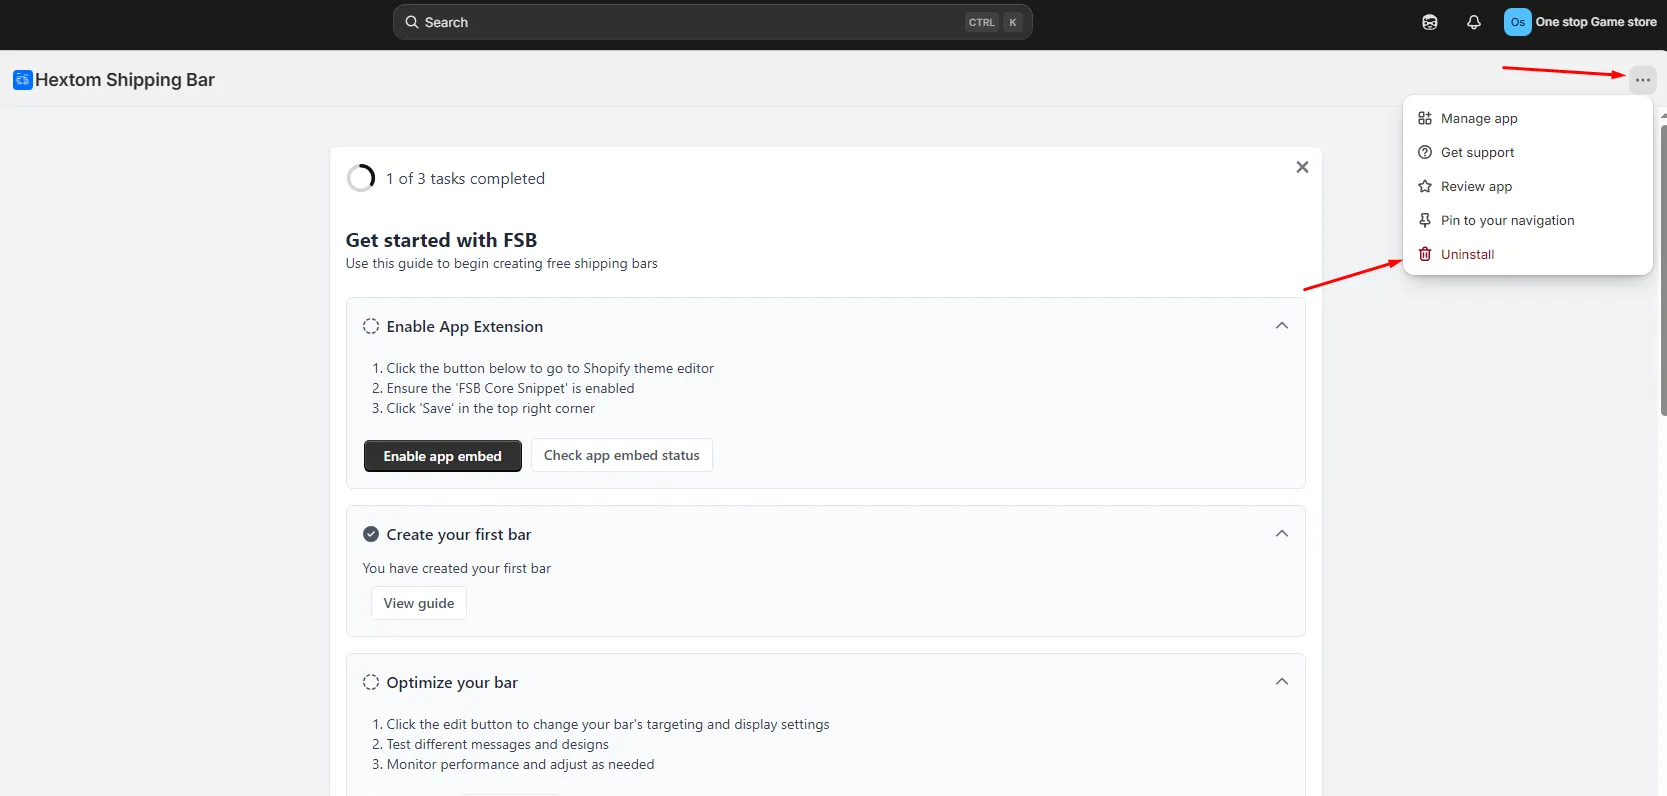Viewport: 1667px width, 796px height.
Task: Open the Sidekick assistant icon in top bar
Action: [x=1430, y=22]
